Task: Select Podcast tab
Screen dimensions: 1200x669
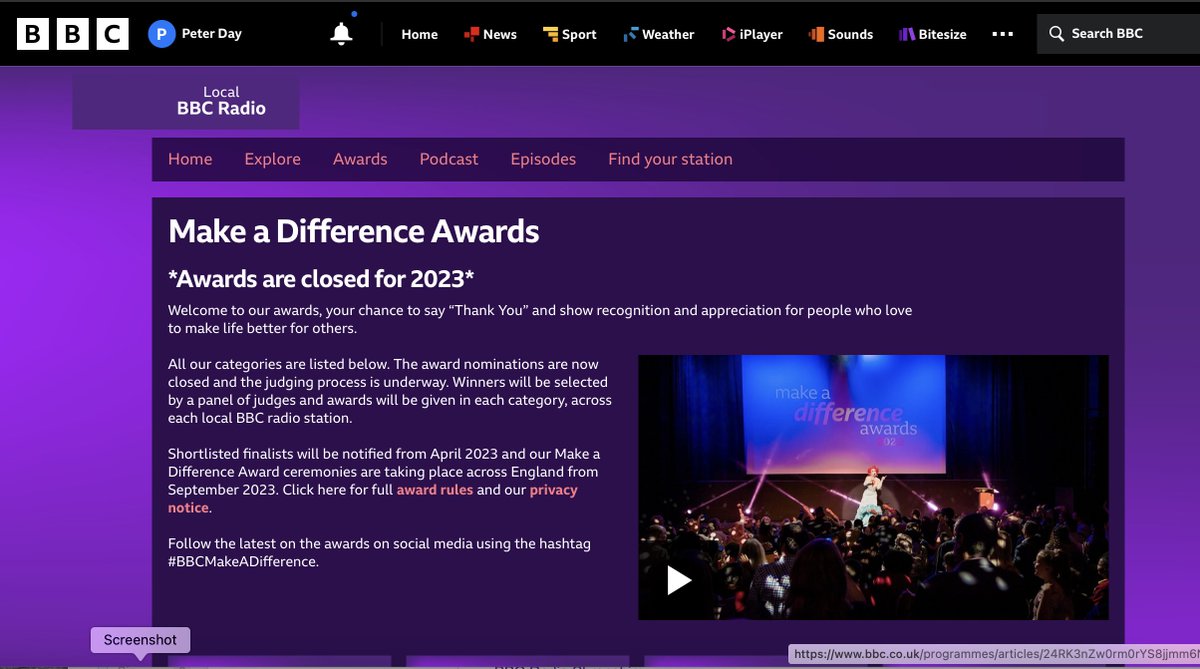Action: 449,159
